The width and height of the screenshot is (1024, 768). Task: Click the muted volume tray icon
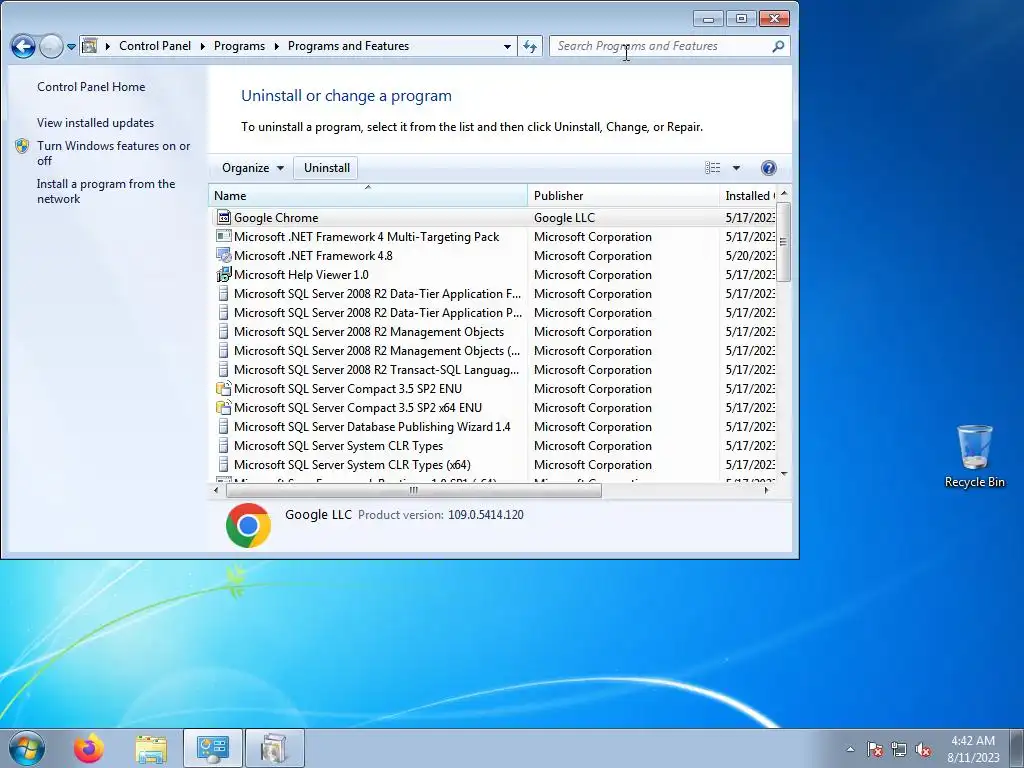pos(923,749)
